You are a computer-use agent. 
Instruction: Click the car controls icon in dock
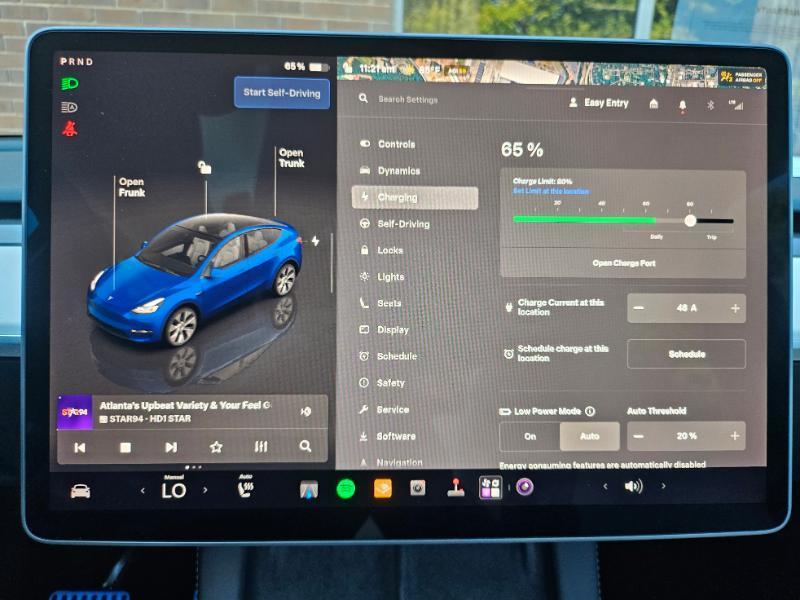pos(80,491)
